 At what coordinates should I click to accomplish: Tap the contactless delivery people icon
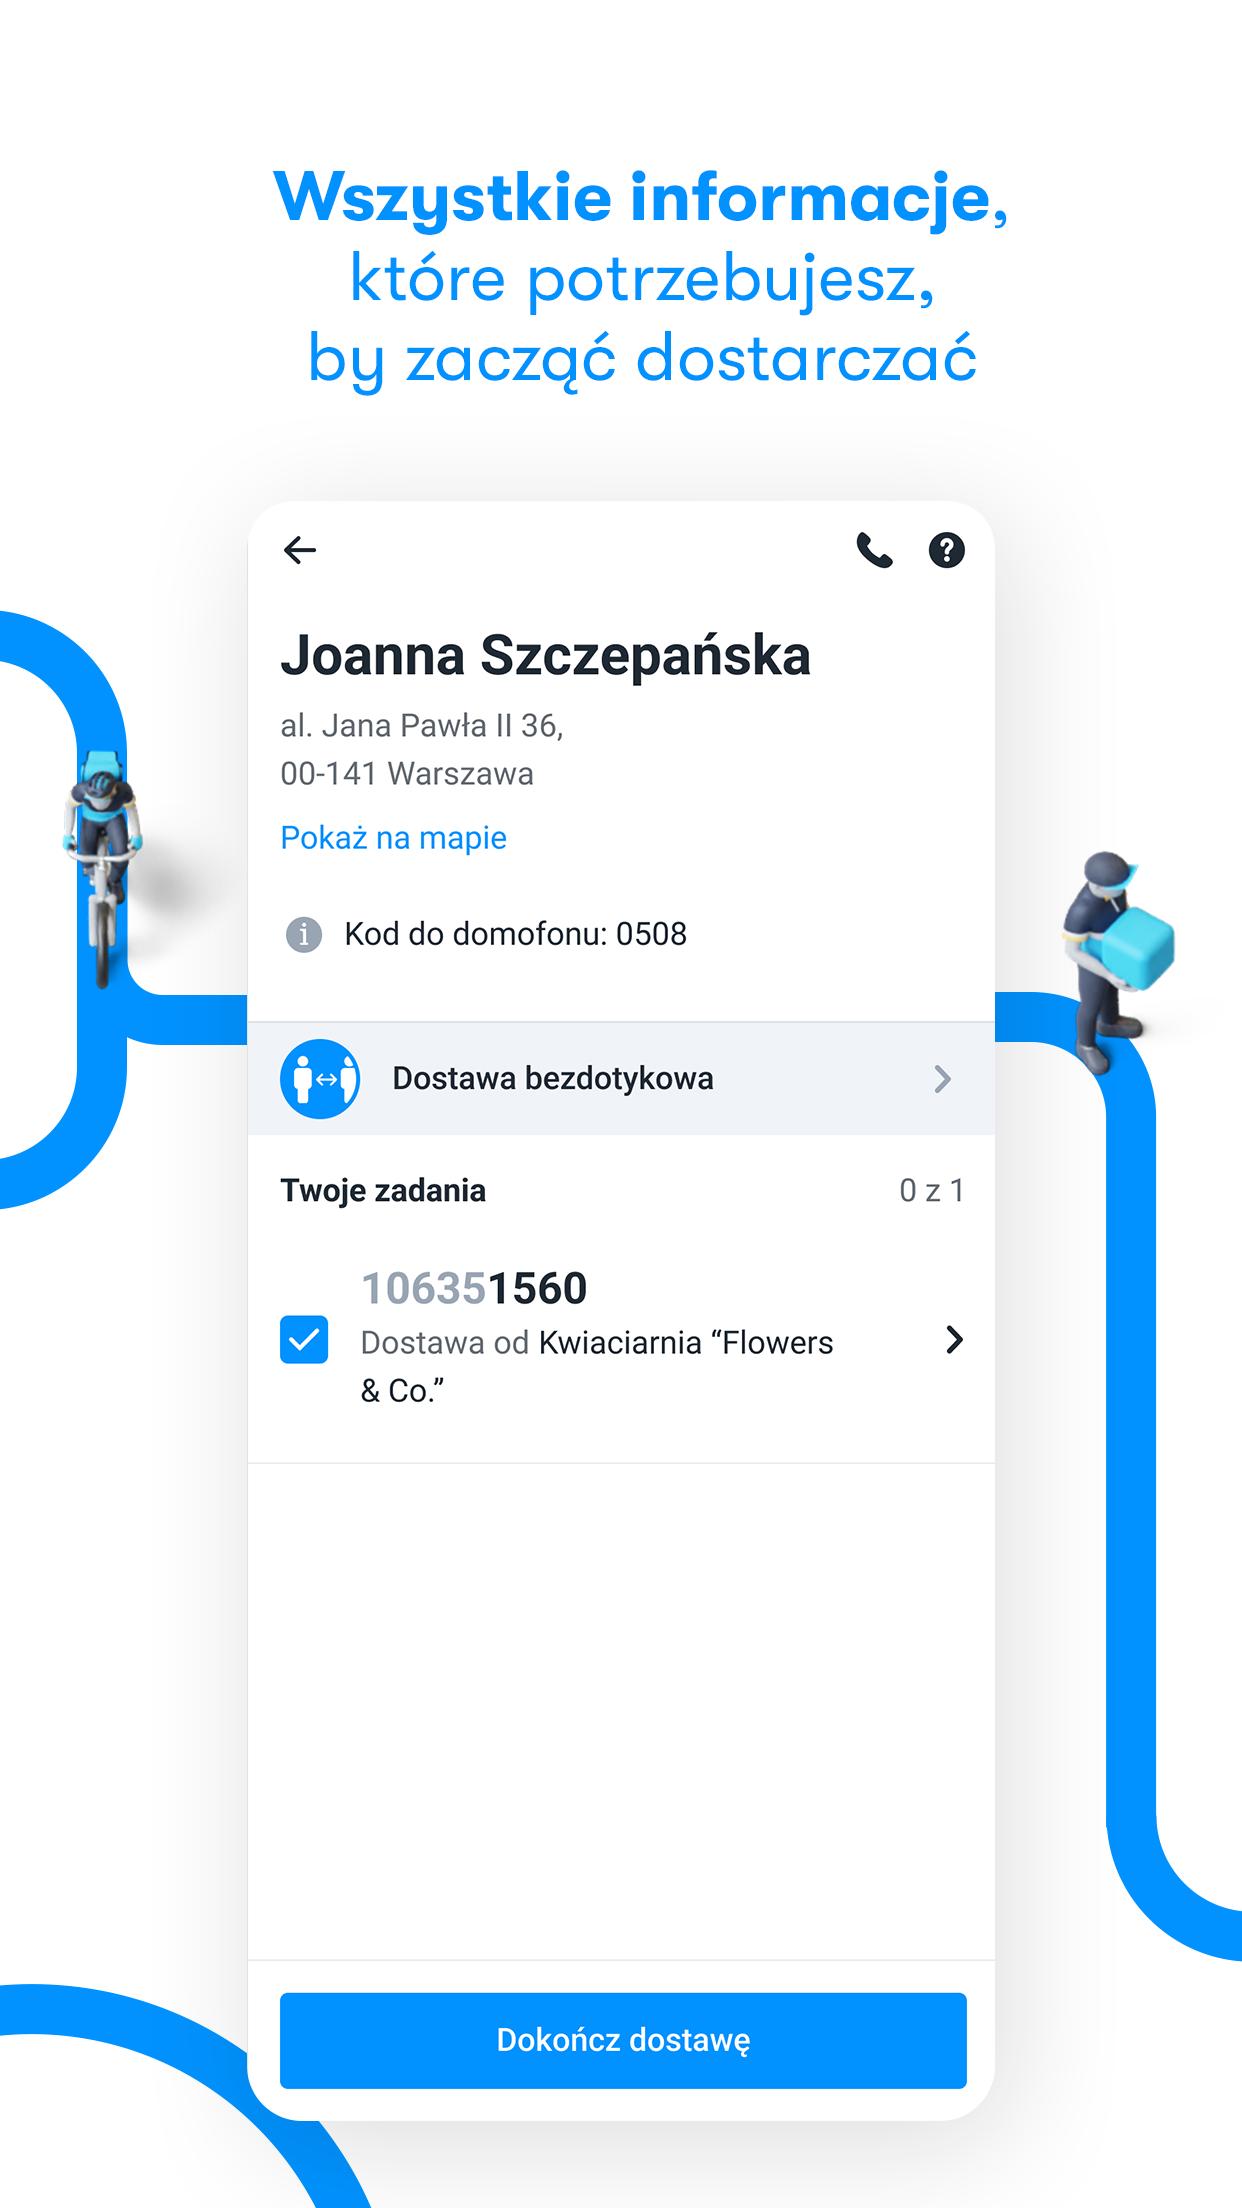[320, 1079]
